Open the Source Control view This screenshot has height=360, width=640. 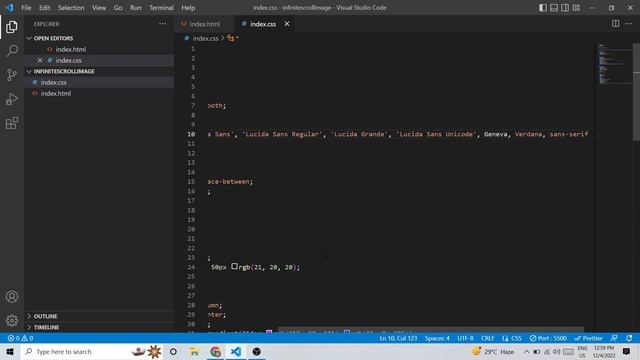click(12, 75)
